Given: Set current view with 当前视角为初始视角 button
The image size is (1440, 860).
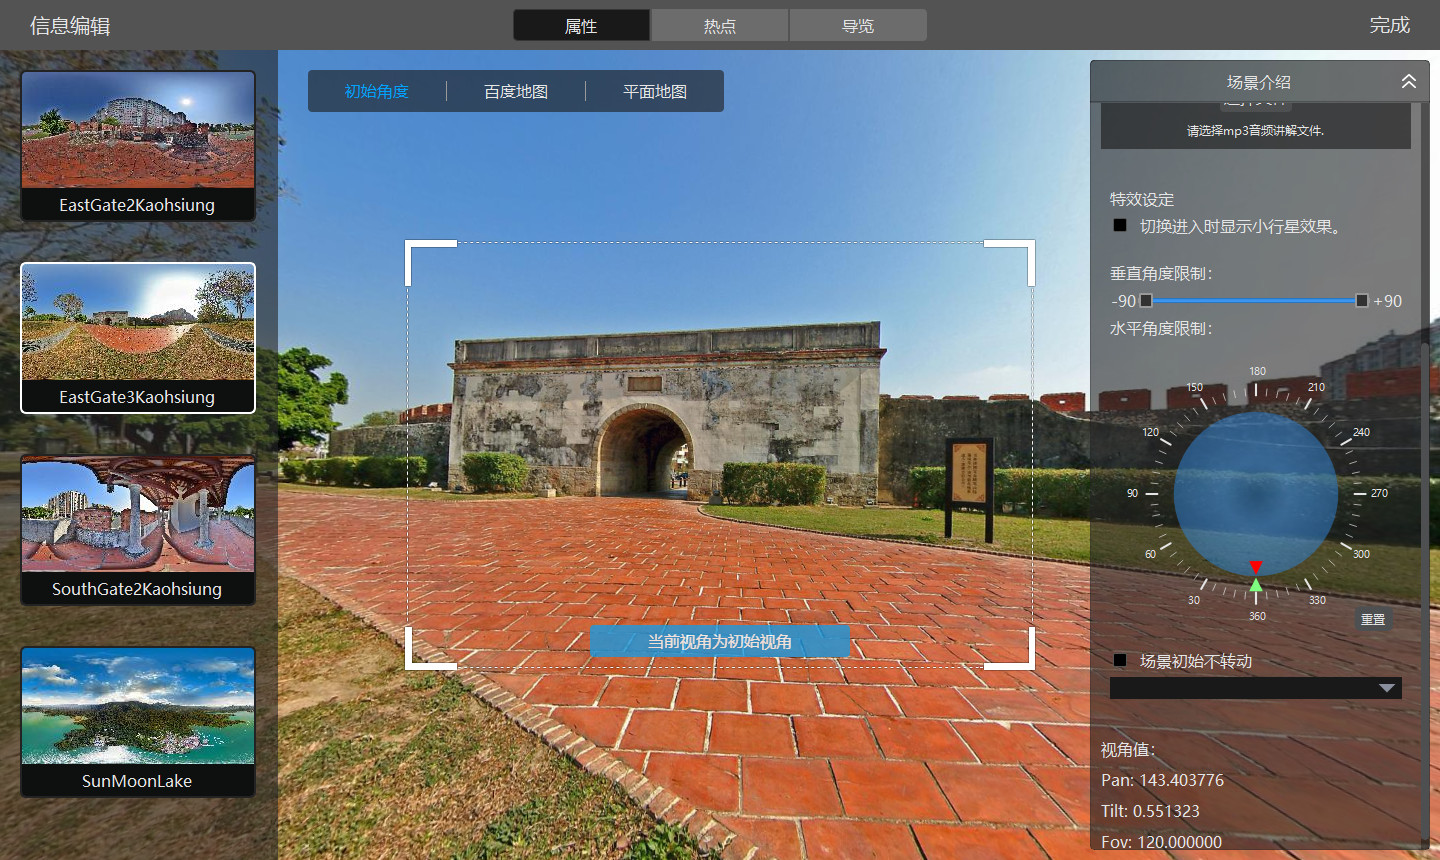Looking at the screenshot, I should 719,642.
